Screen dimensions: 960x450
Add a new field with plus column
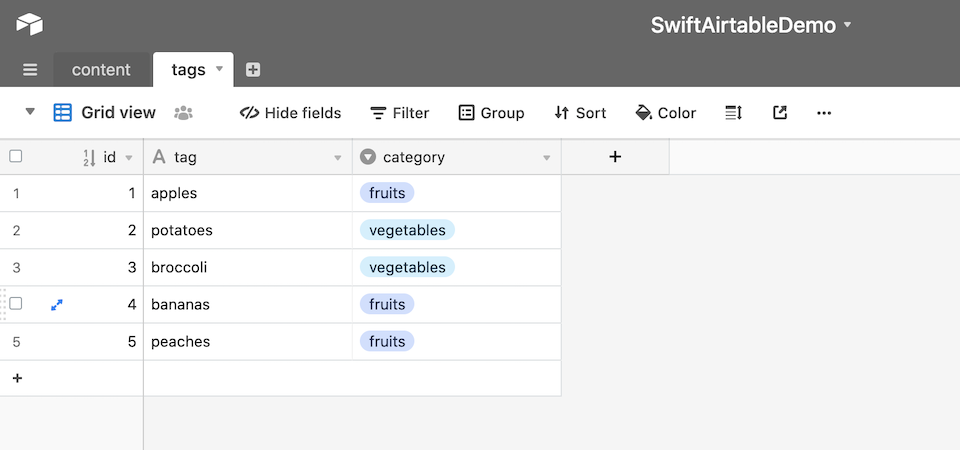(x=615, y=157)
